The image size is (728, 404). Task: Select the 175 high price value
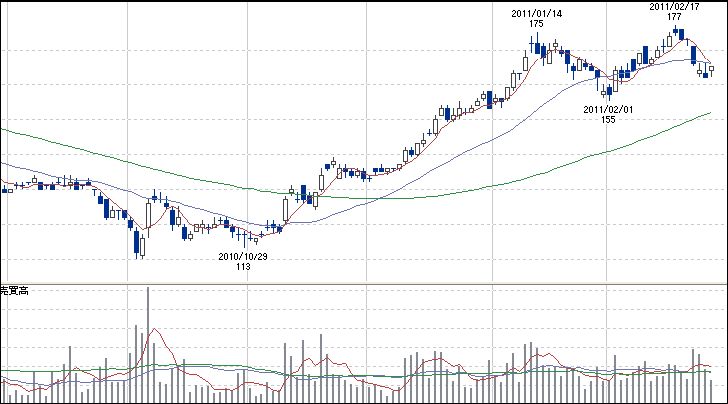coord(536,24)
